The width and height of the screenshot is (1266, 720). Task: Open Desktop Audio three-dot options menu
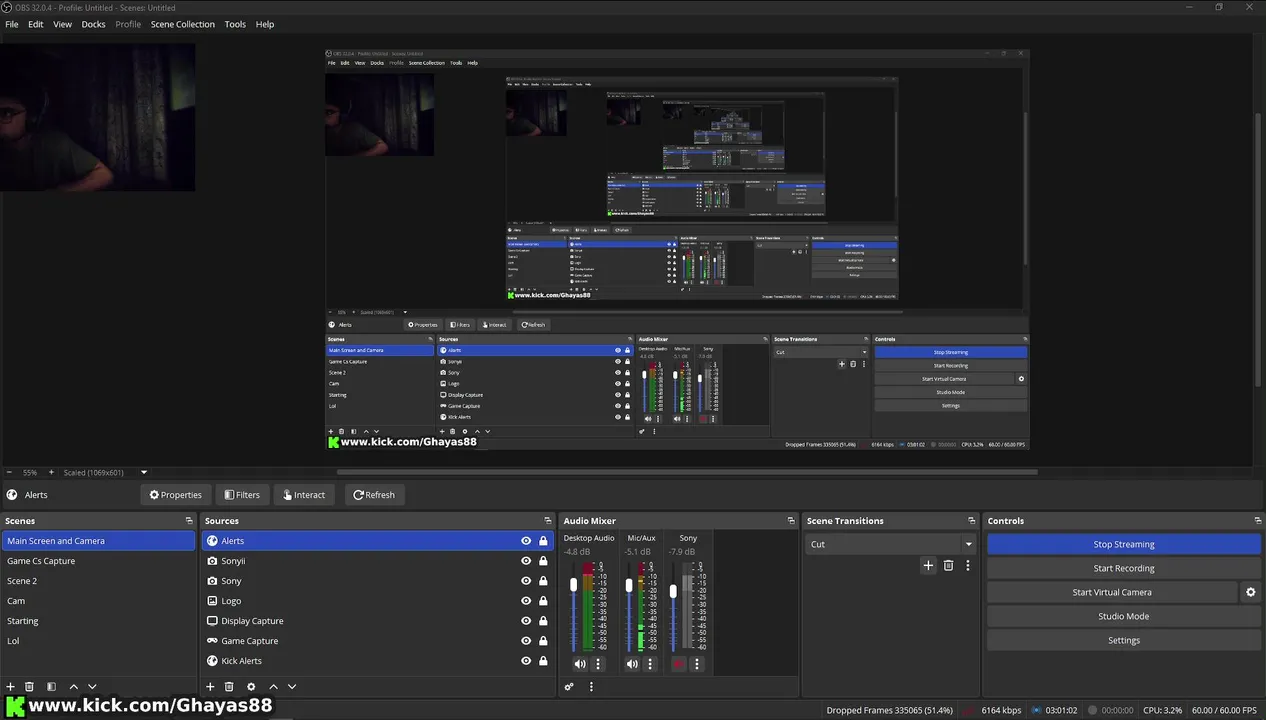[598, 664]
